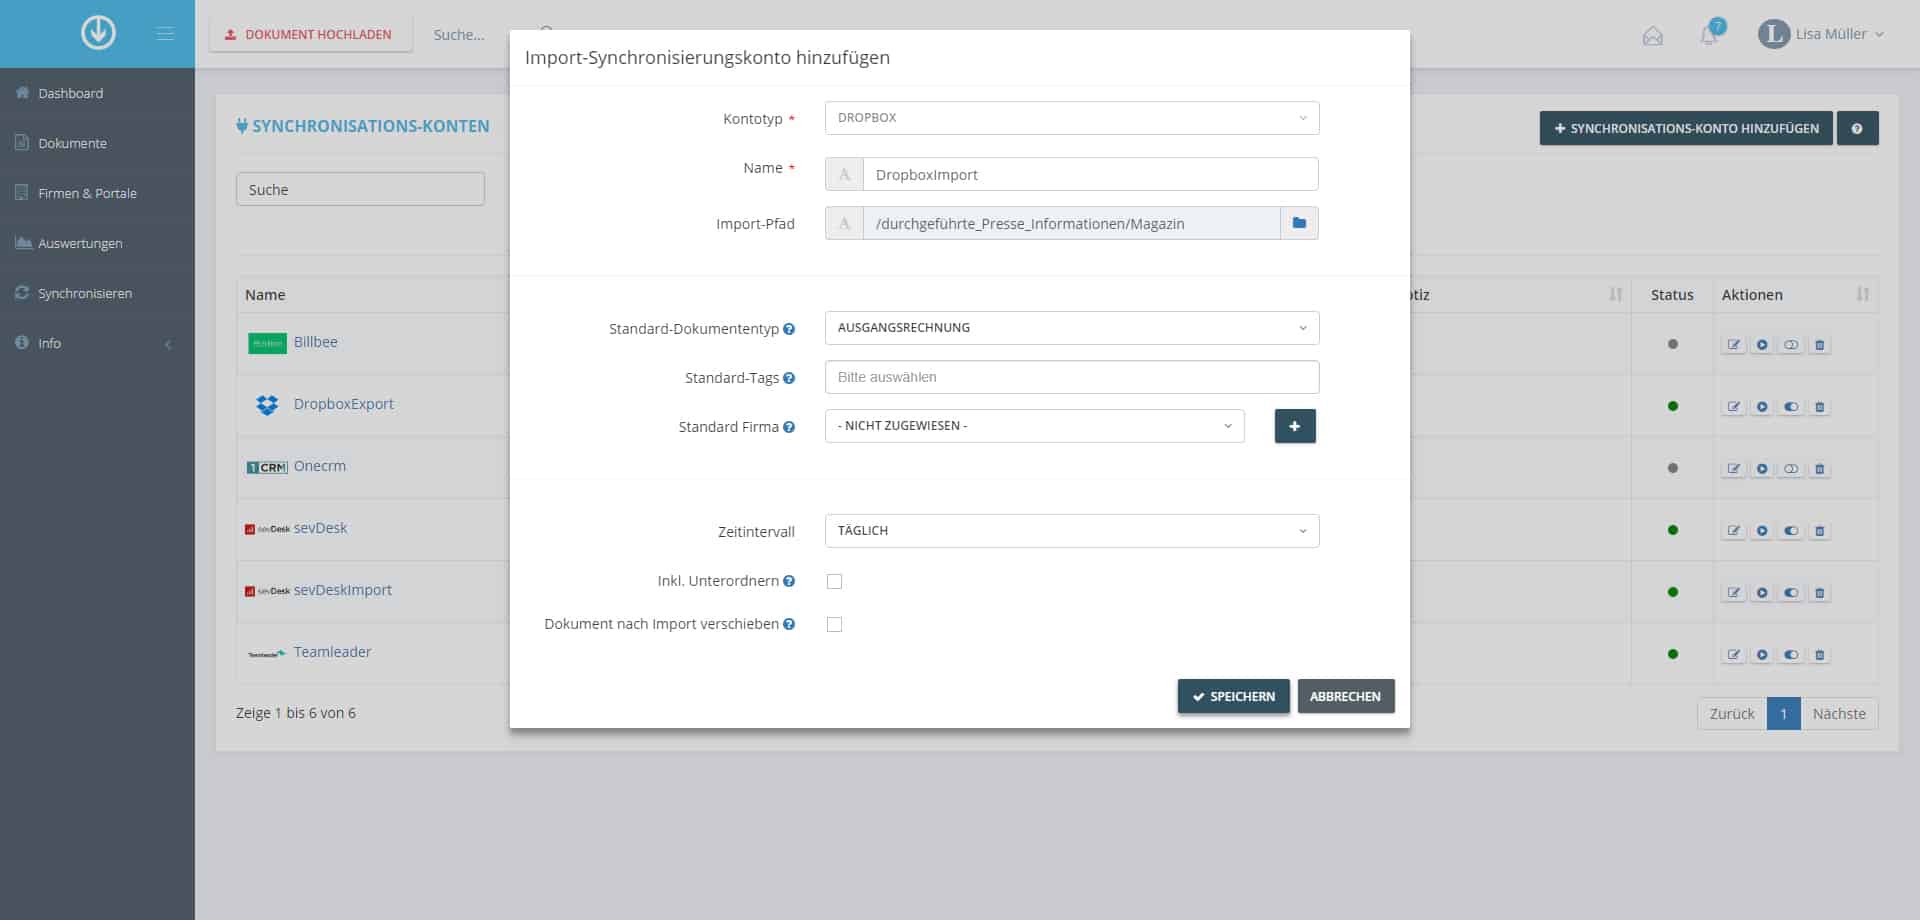
Task: Click the Standard-Tags selection field
Action: click(1072, 377)
